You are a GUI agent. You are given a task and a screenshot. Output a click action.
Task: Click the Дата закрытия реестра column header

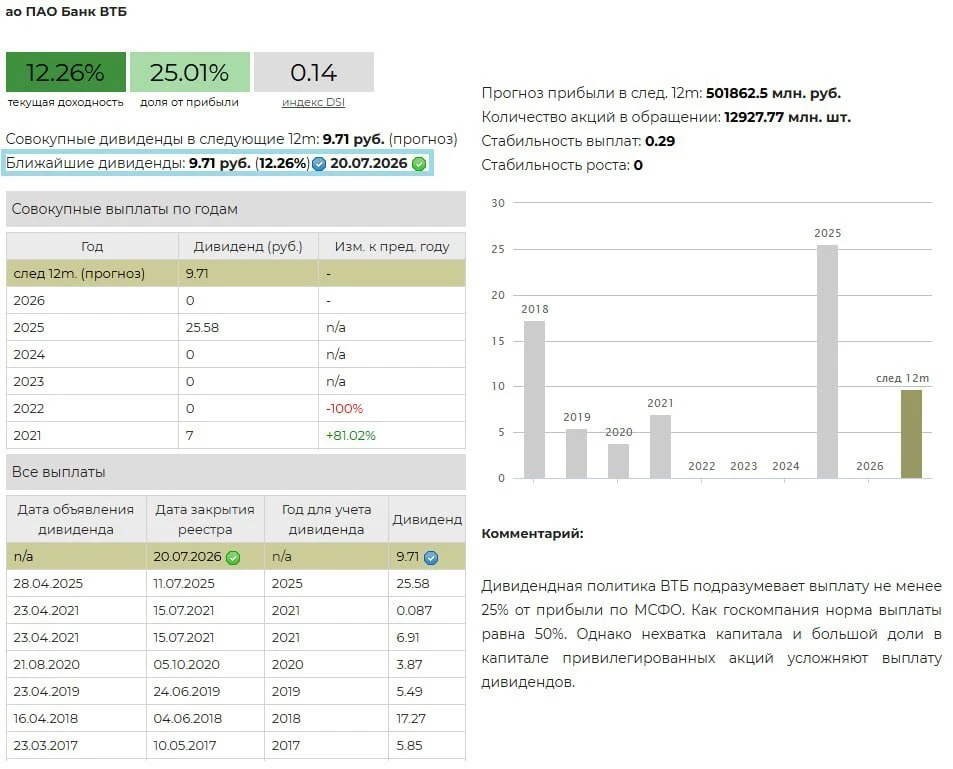[x=205, y=519]
